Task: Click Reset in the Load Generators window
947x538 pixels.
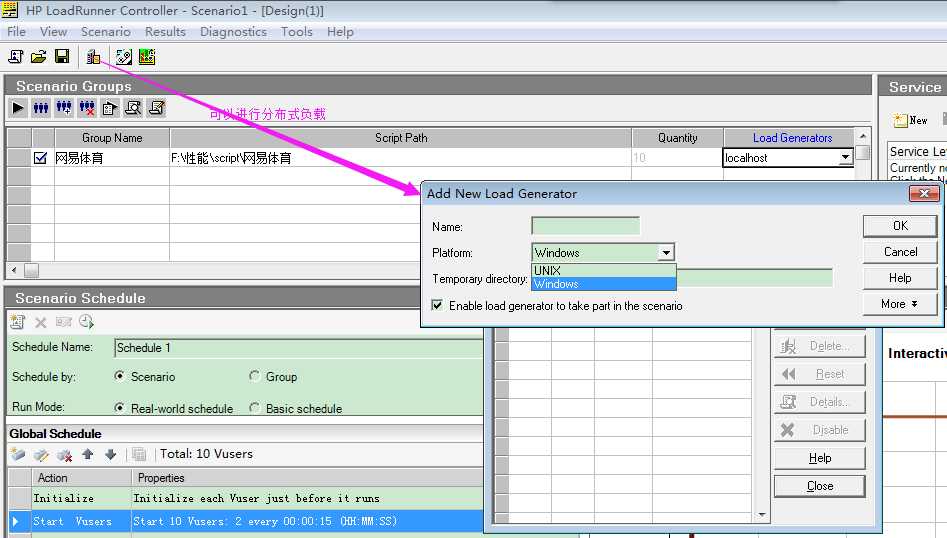Action: (x=820, y=374)
